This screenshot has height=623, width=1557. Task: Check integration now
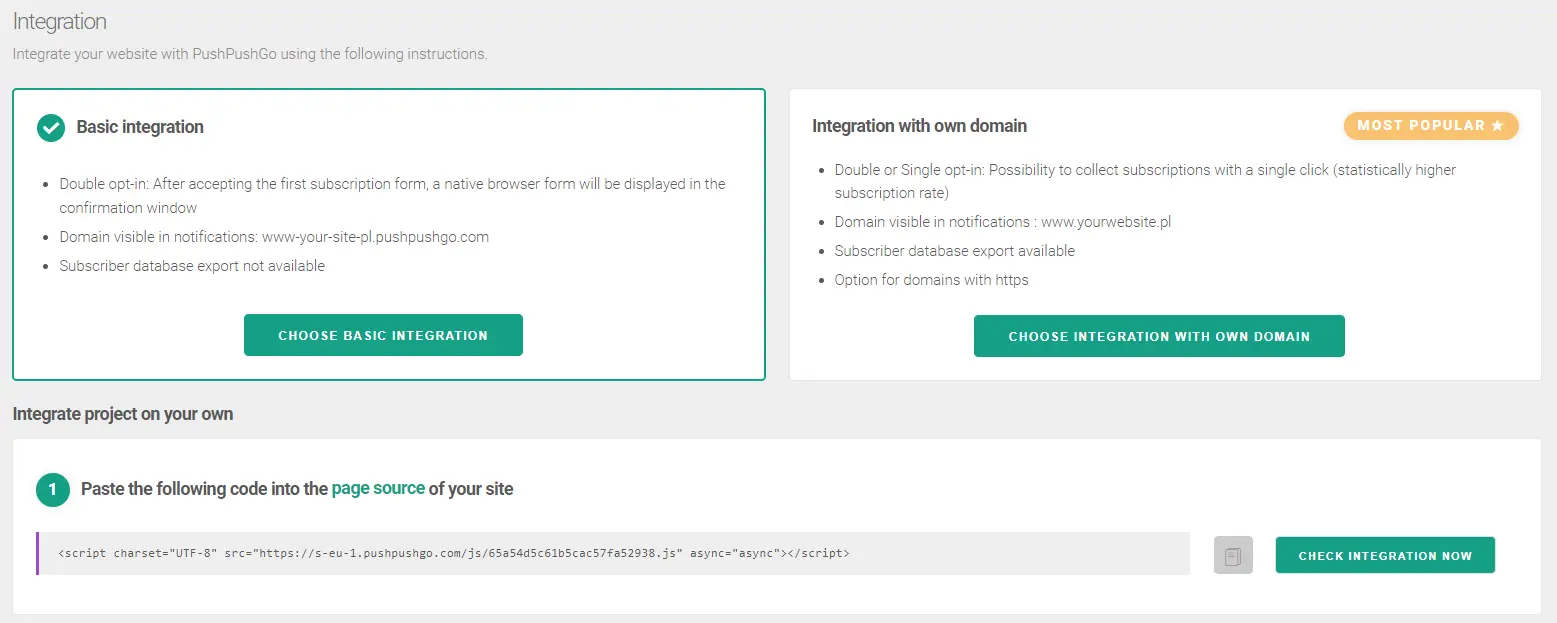1385,555
